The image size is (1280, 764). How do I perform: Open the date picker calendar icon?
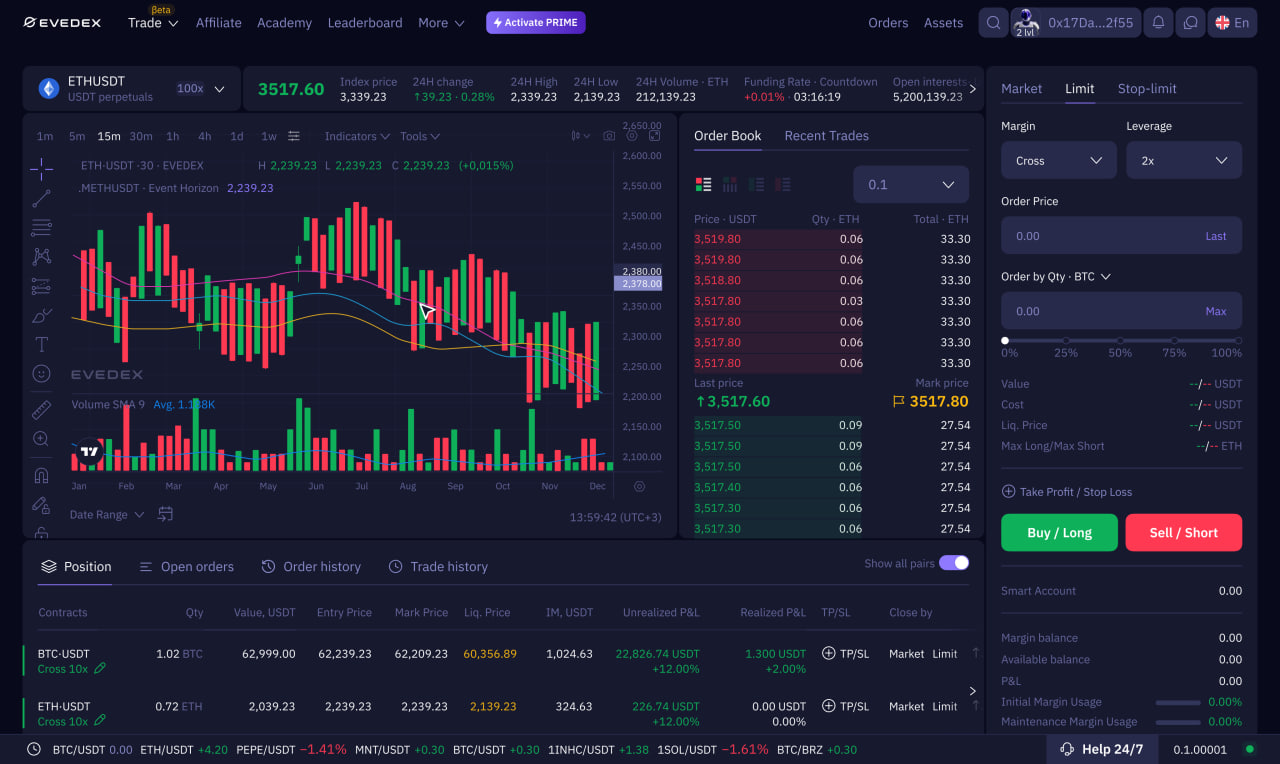tap(166, 514)
